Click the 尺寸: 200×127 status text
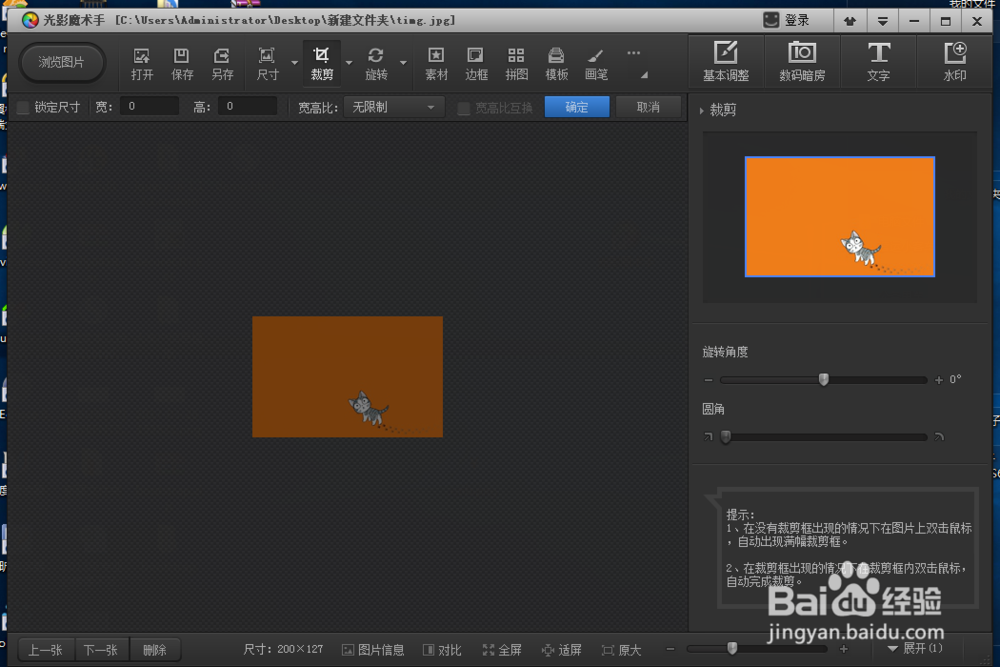Screen dimensions: 1000x667 coord(283,649)
